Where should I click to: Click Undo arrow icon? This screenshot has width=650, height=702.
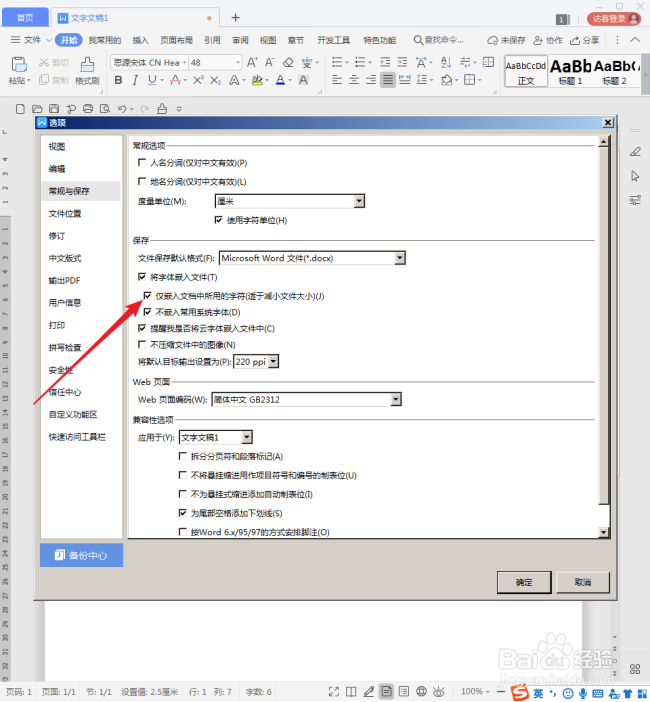pyautogui.click(x=122, y=109)
